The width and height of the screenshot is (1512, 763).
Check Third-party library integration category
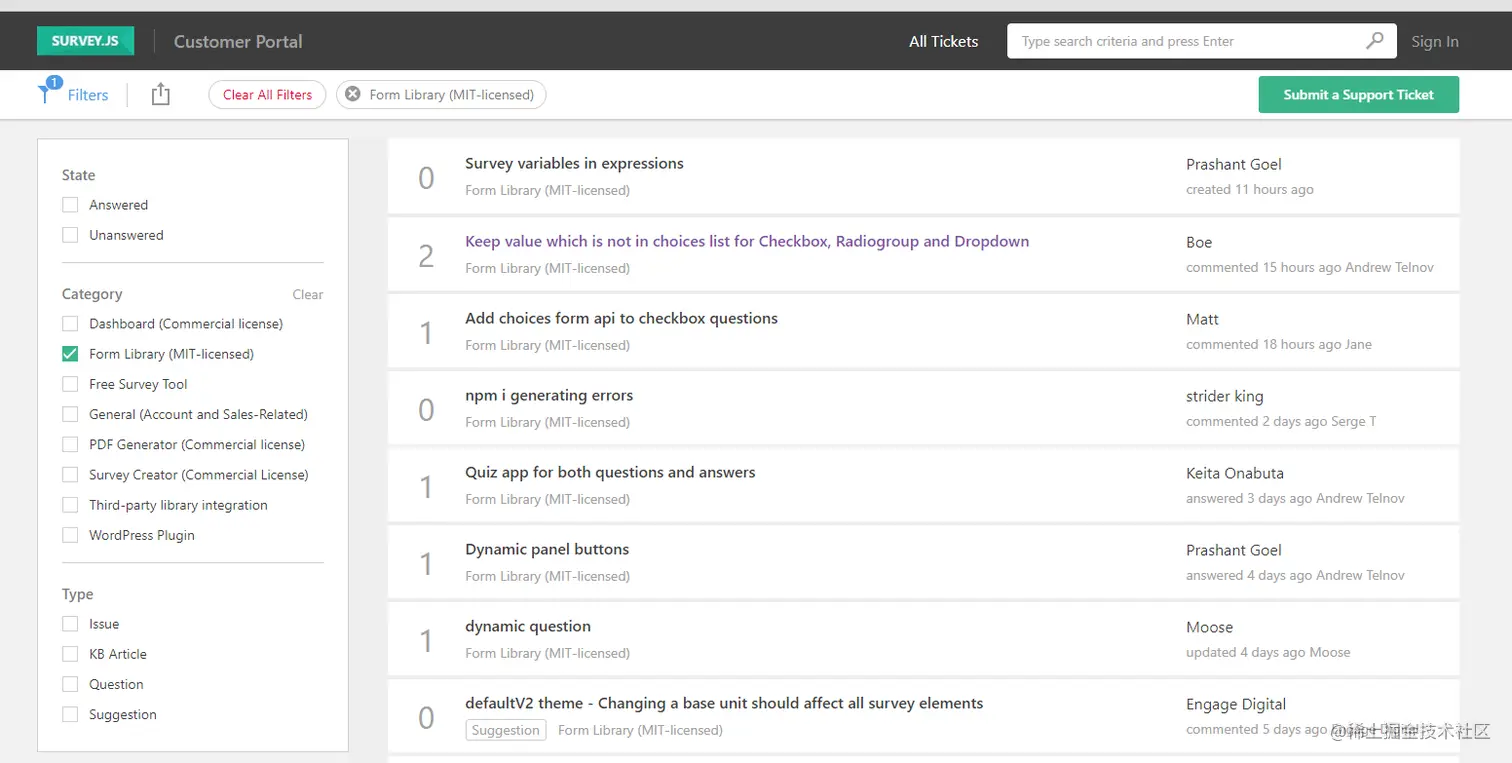click(x=70, y=504)
